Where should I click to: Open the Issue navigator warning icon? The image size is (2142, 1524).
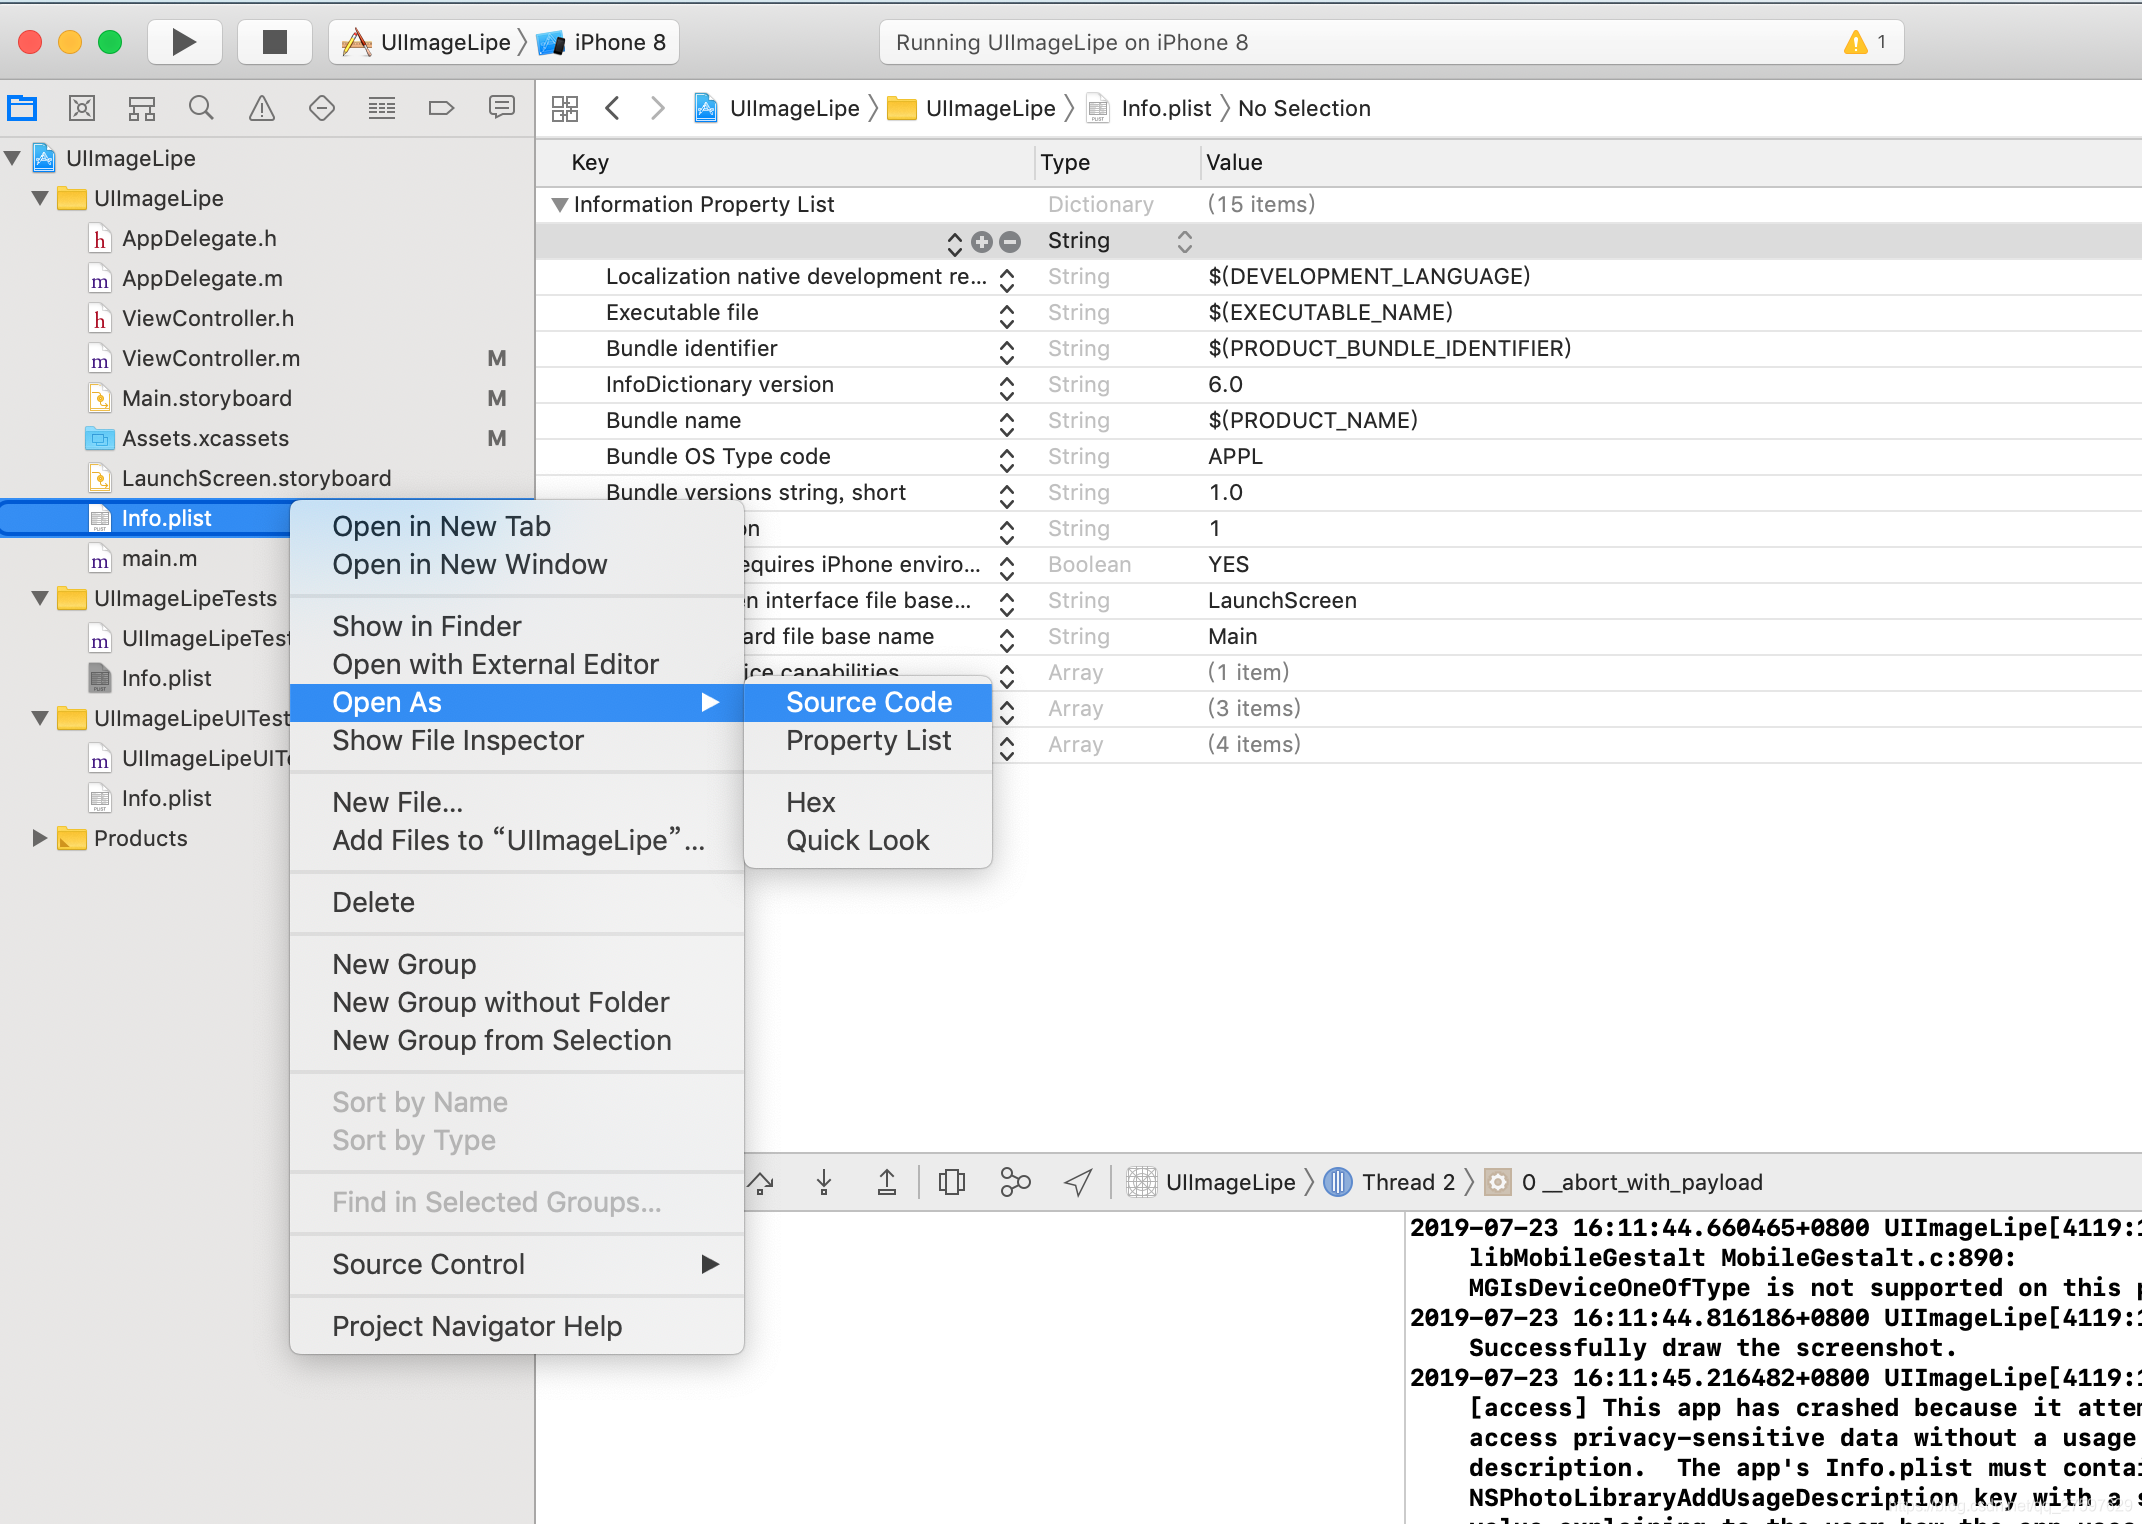pos(262,108)
